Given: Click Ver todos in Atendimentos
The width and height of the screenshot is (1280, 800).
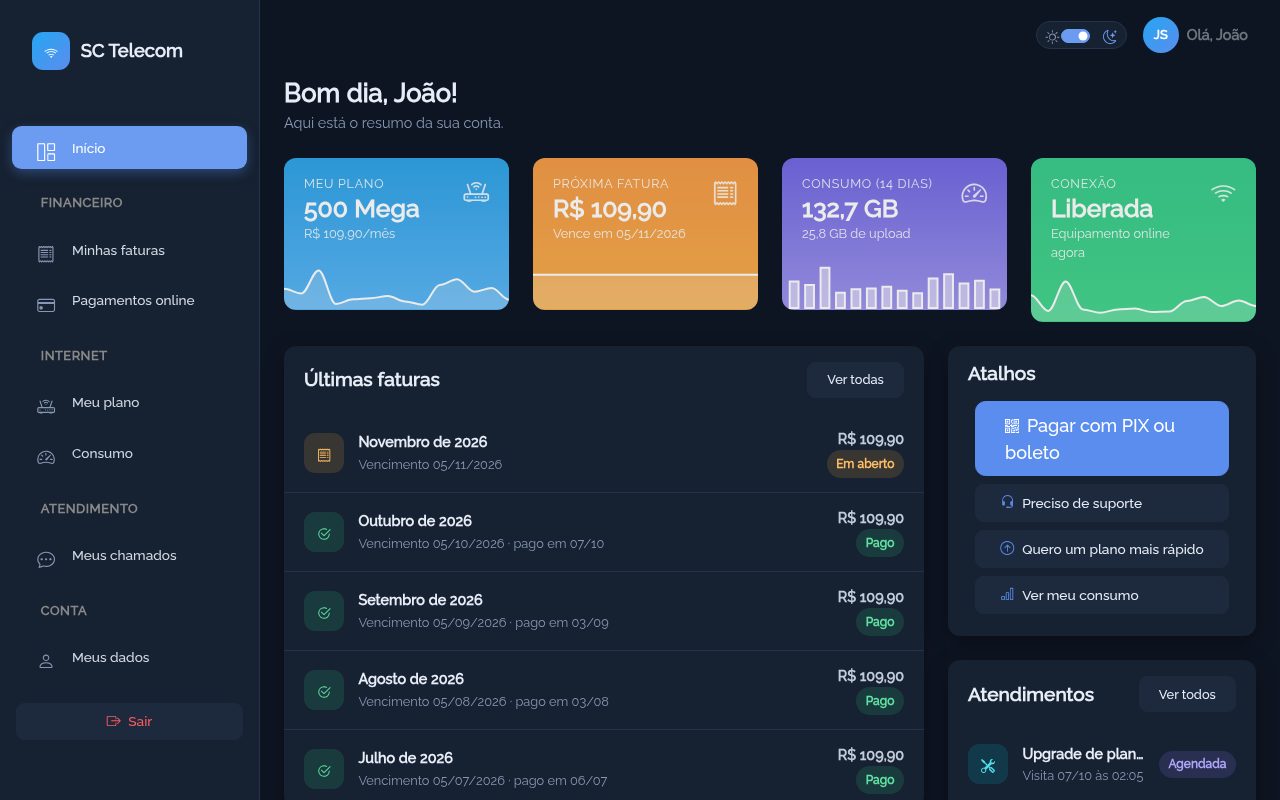Looking at the screenshot, I should coord(1187,694).
